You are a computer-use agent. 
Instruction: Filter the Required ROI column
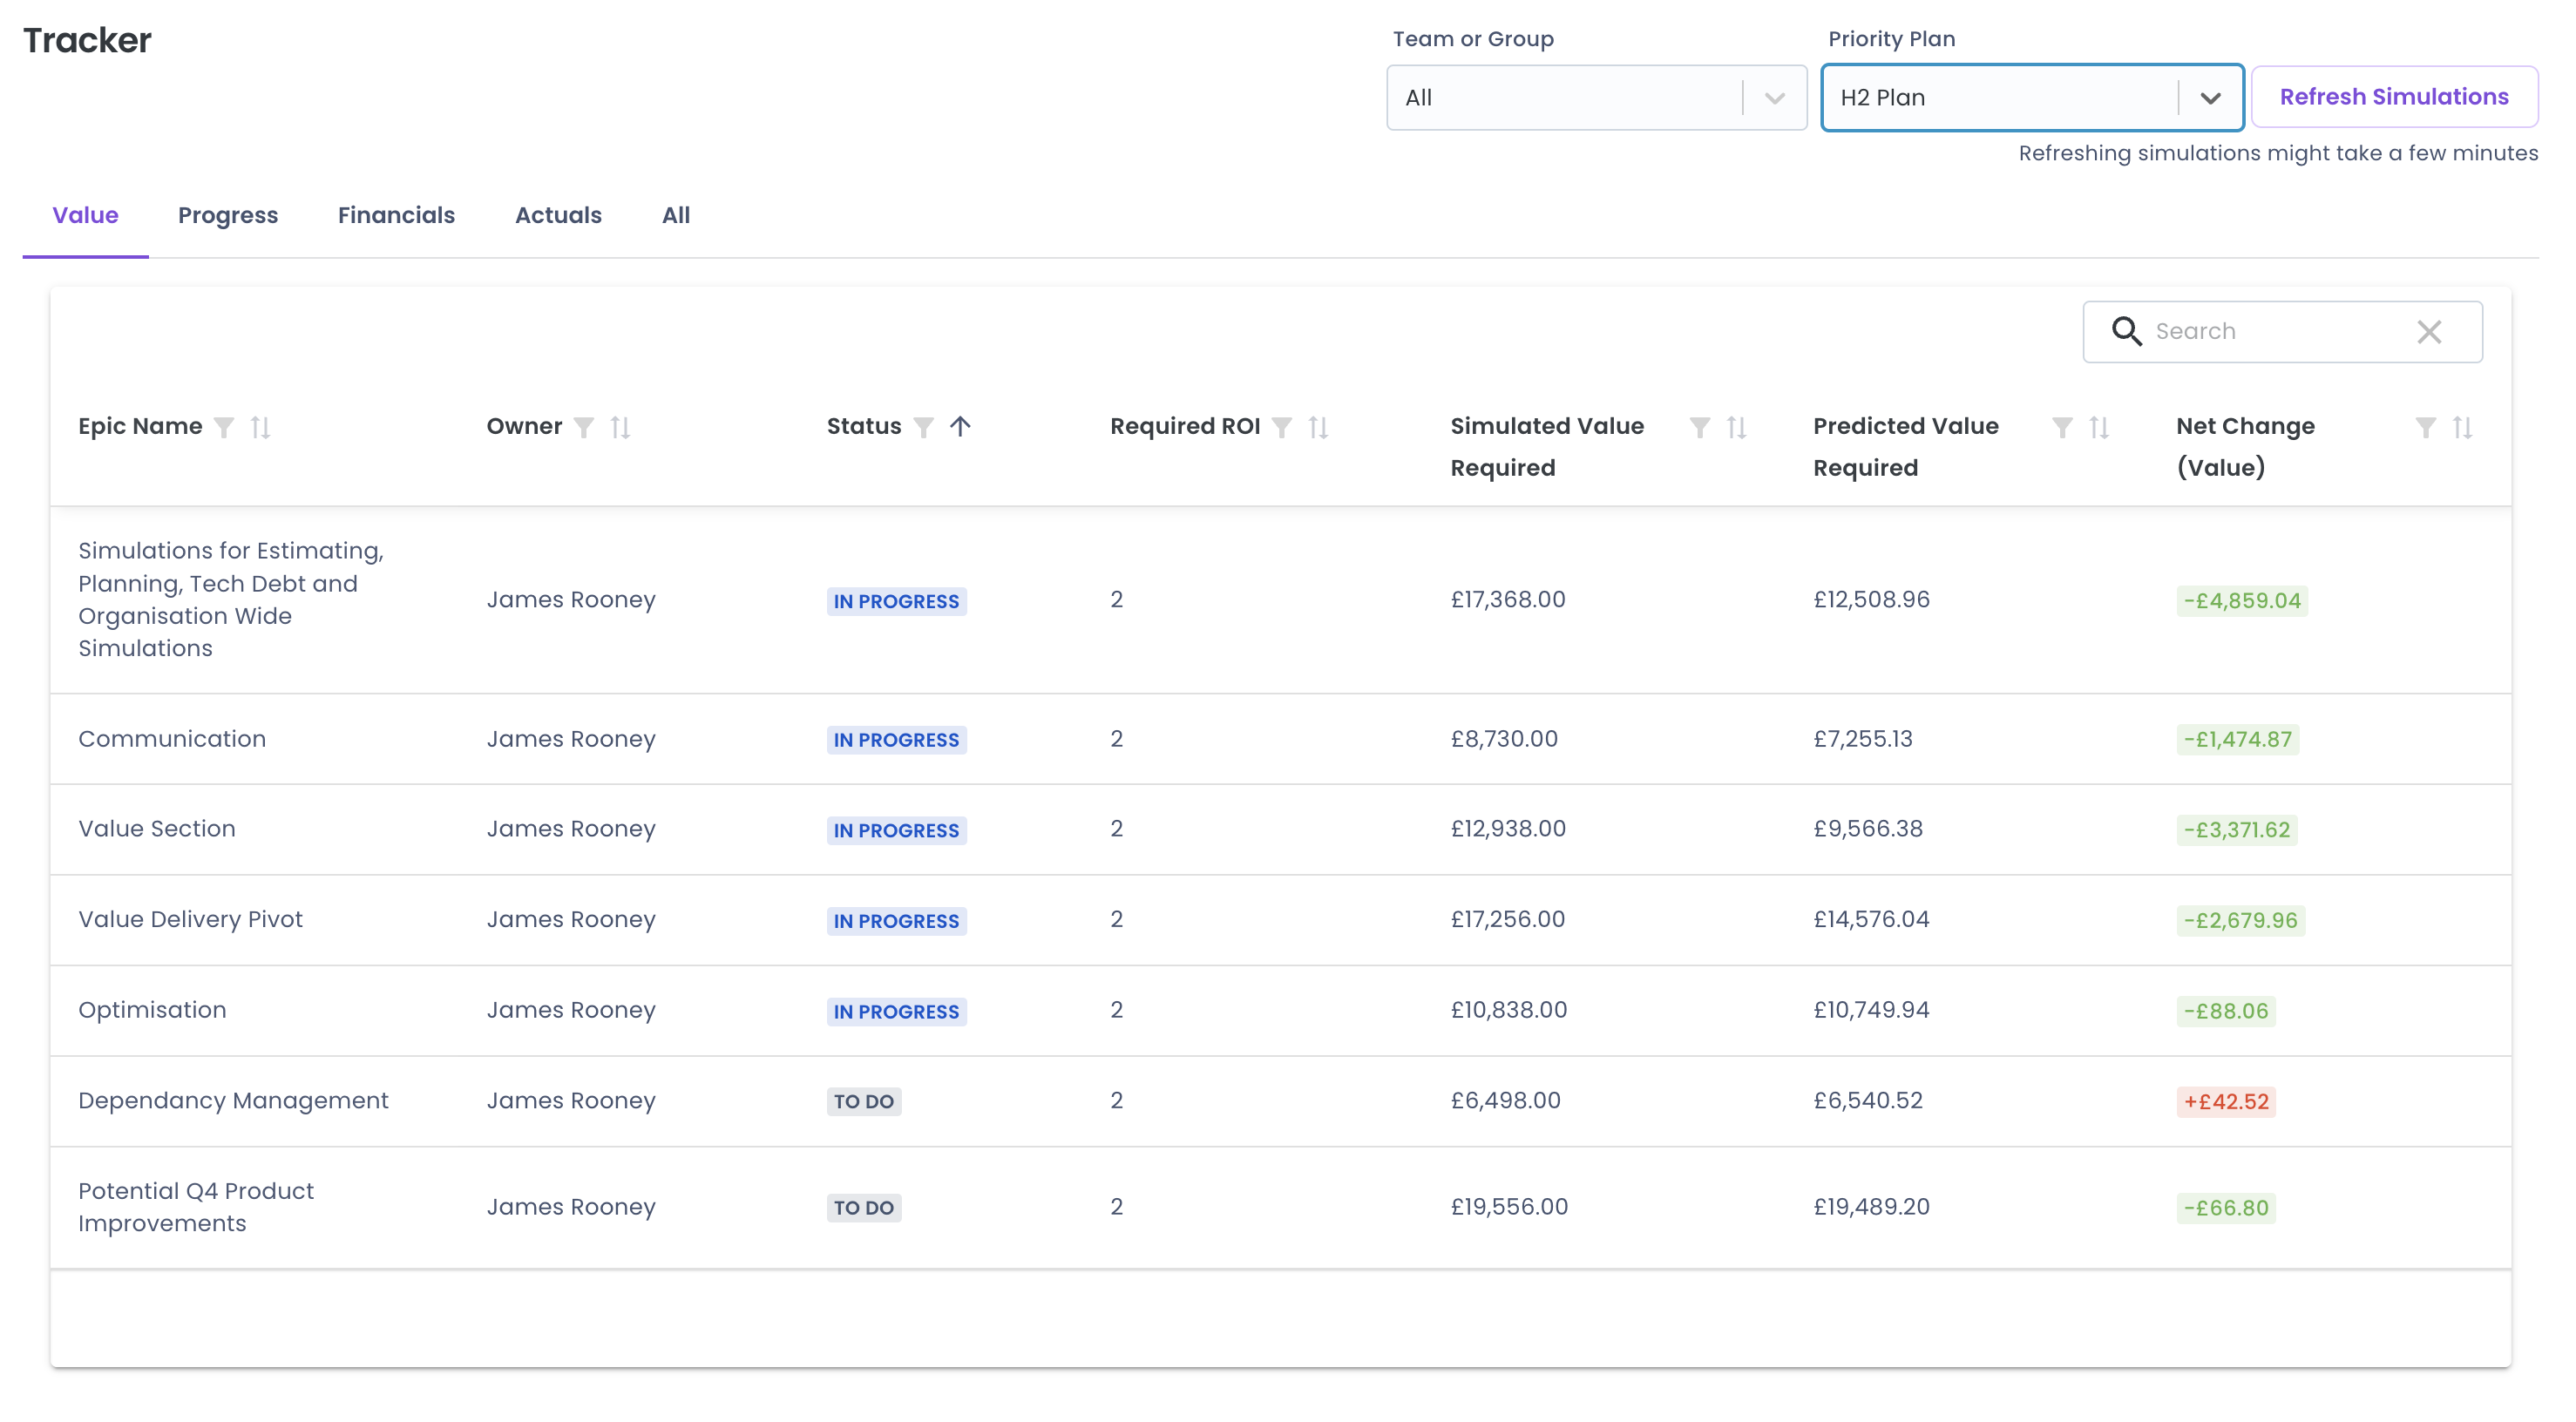[x=1281, y=428]
